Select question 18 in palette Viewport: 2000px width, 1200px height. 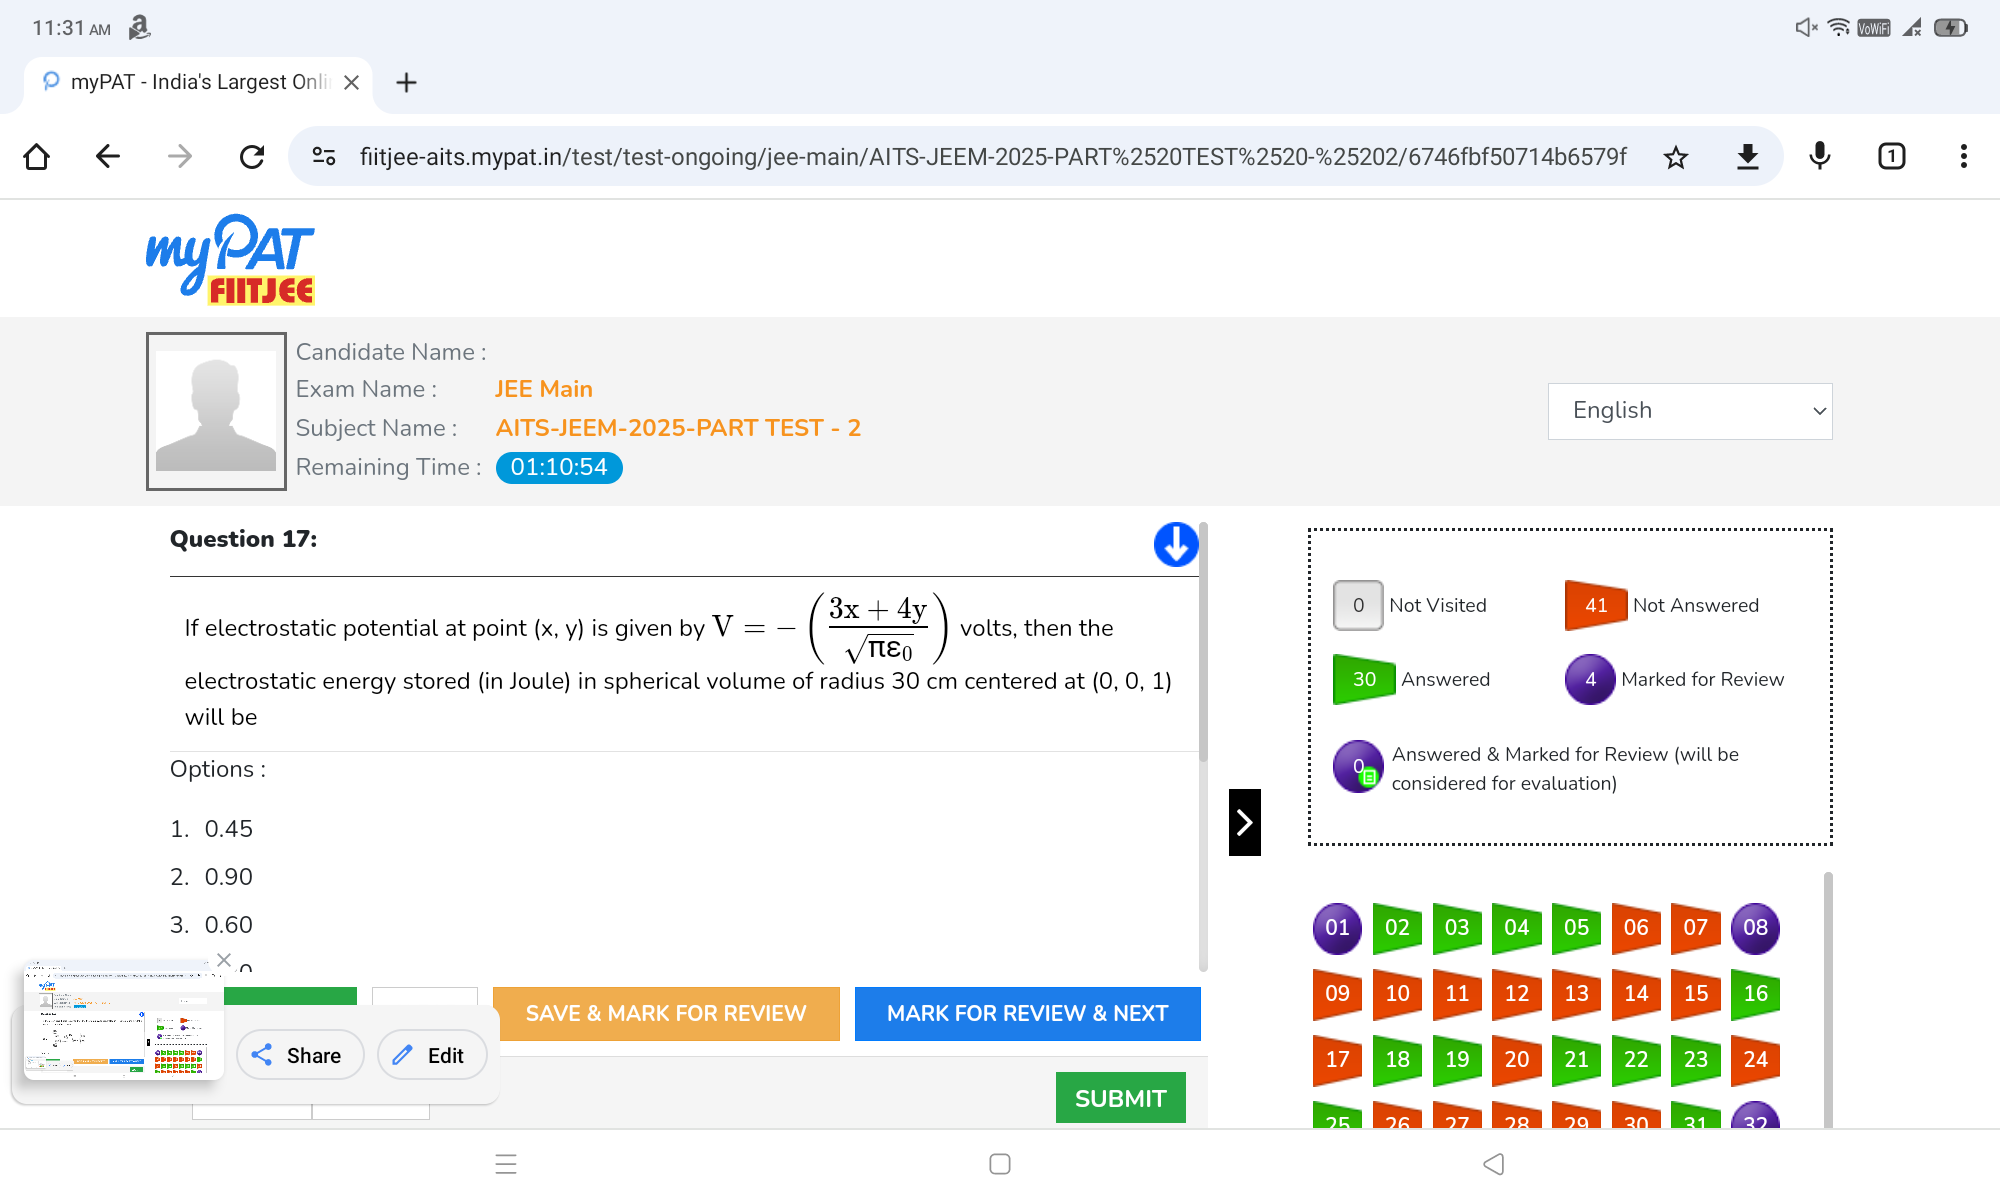(x=1397, y=1060)
